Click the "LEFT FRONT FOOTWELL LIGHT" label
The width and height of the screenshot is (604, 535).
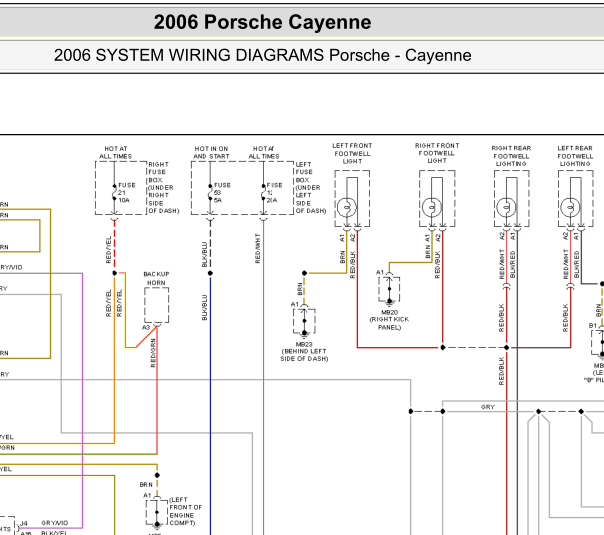click(x=352, y=153)
